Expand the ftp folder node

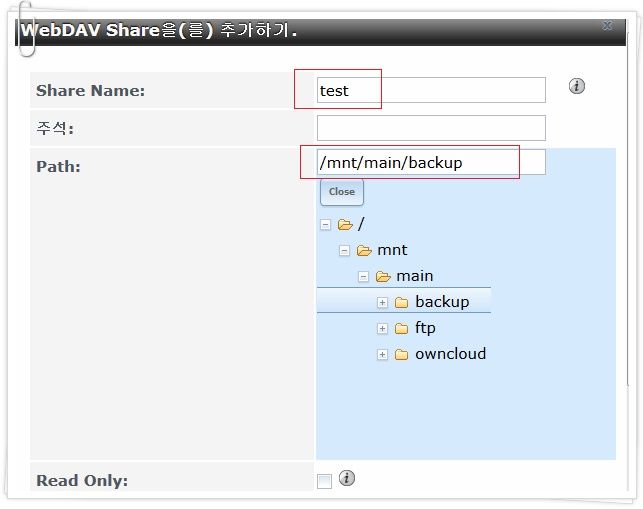(x=382, y=329)
